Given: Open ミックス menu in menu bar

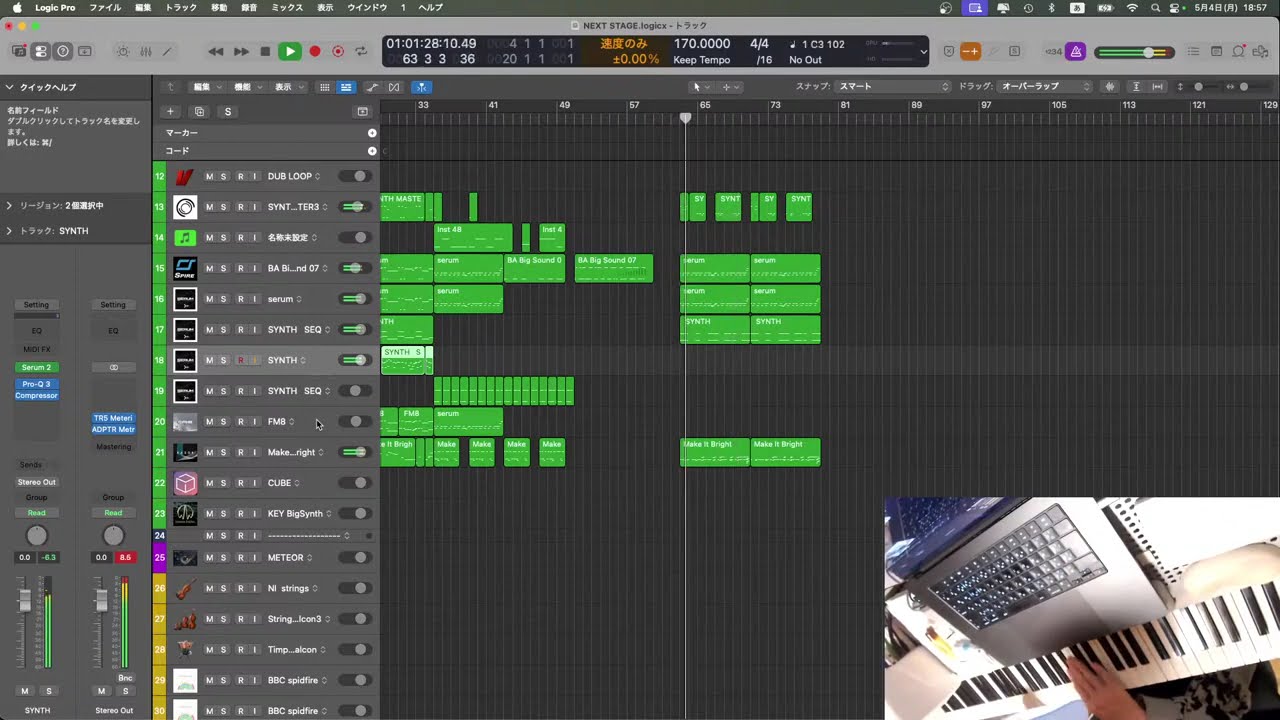Looking at the screenshot, I should [x=287, y=7].
